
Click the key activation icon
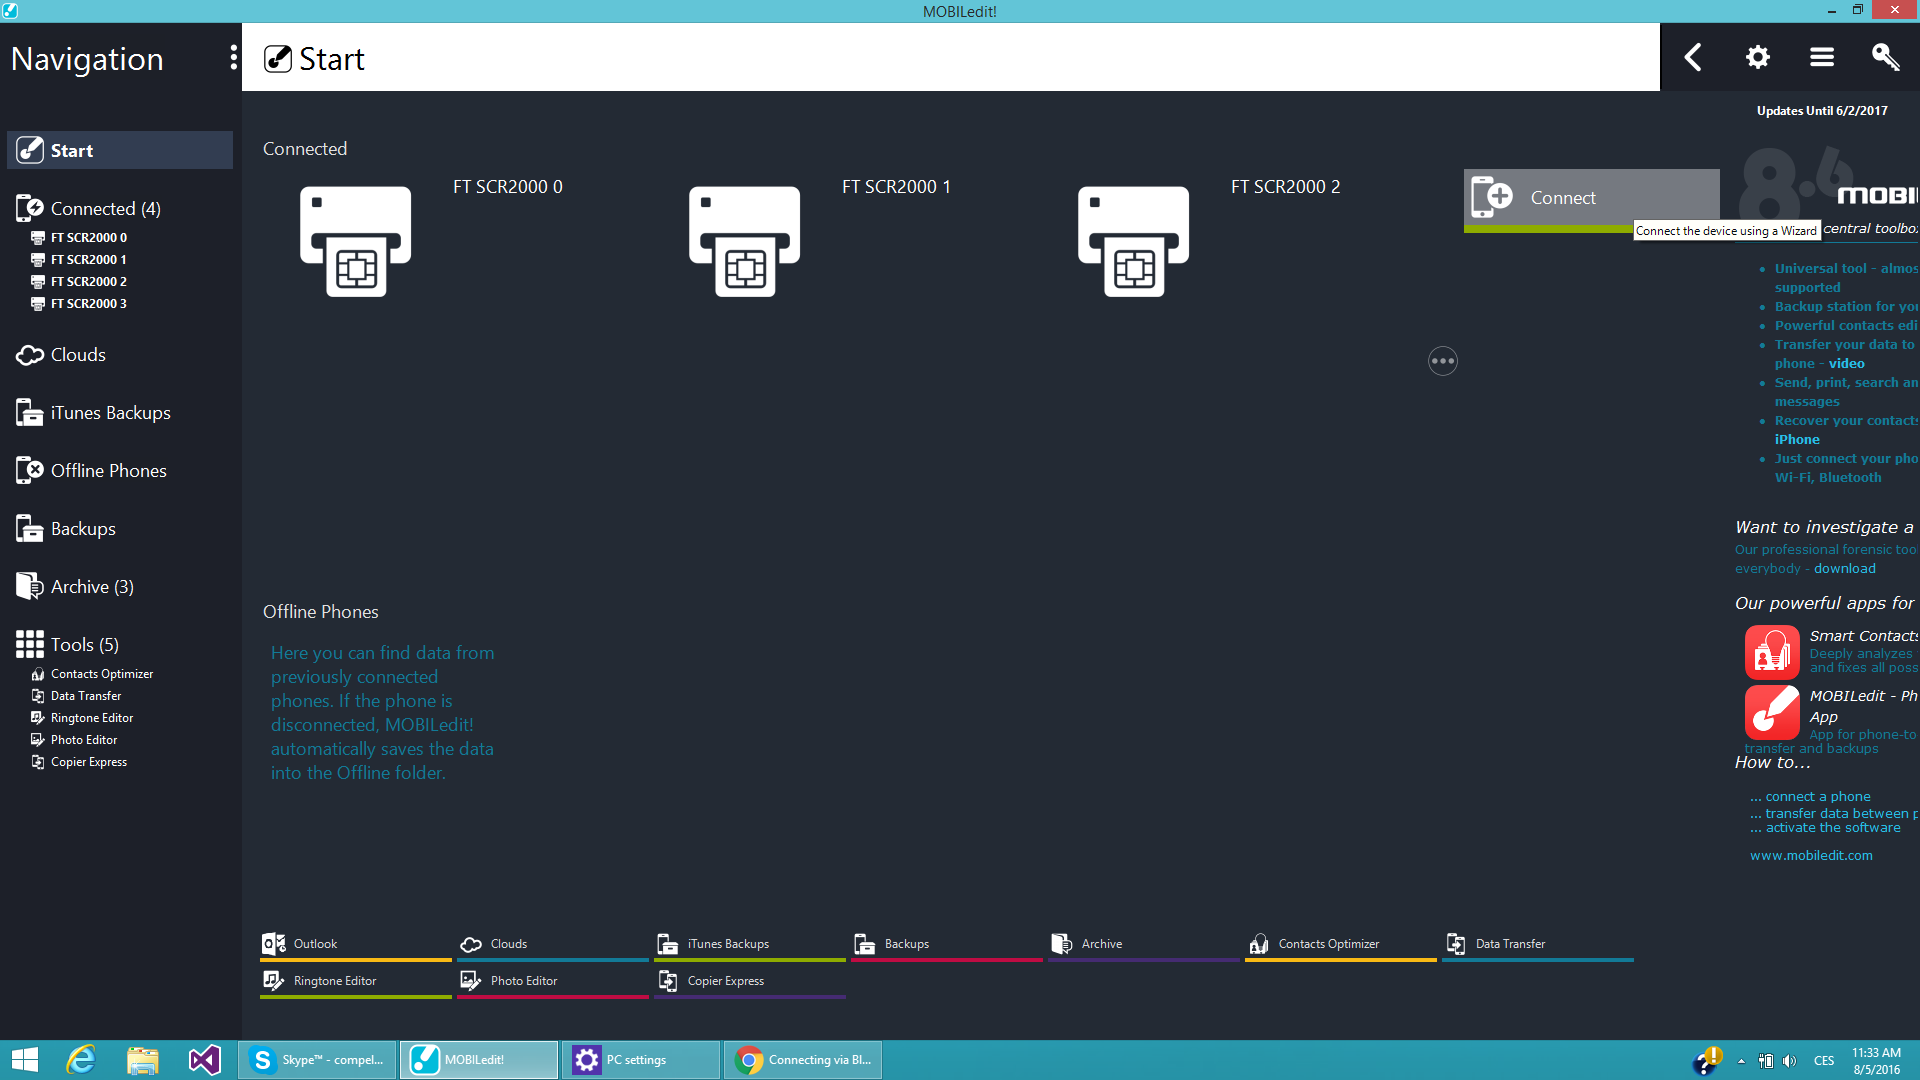click(1885, 57)
